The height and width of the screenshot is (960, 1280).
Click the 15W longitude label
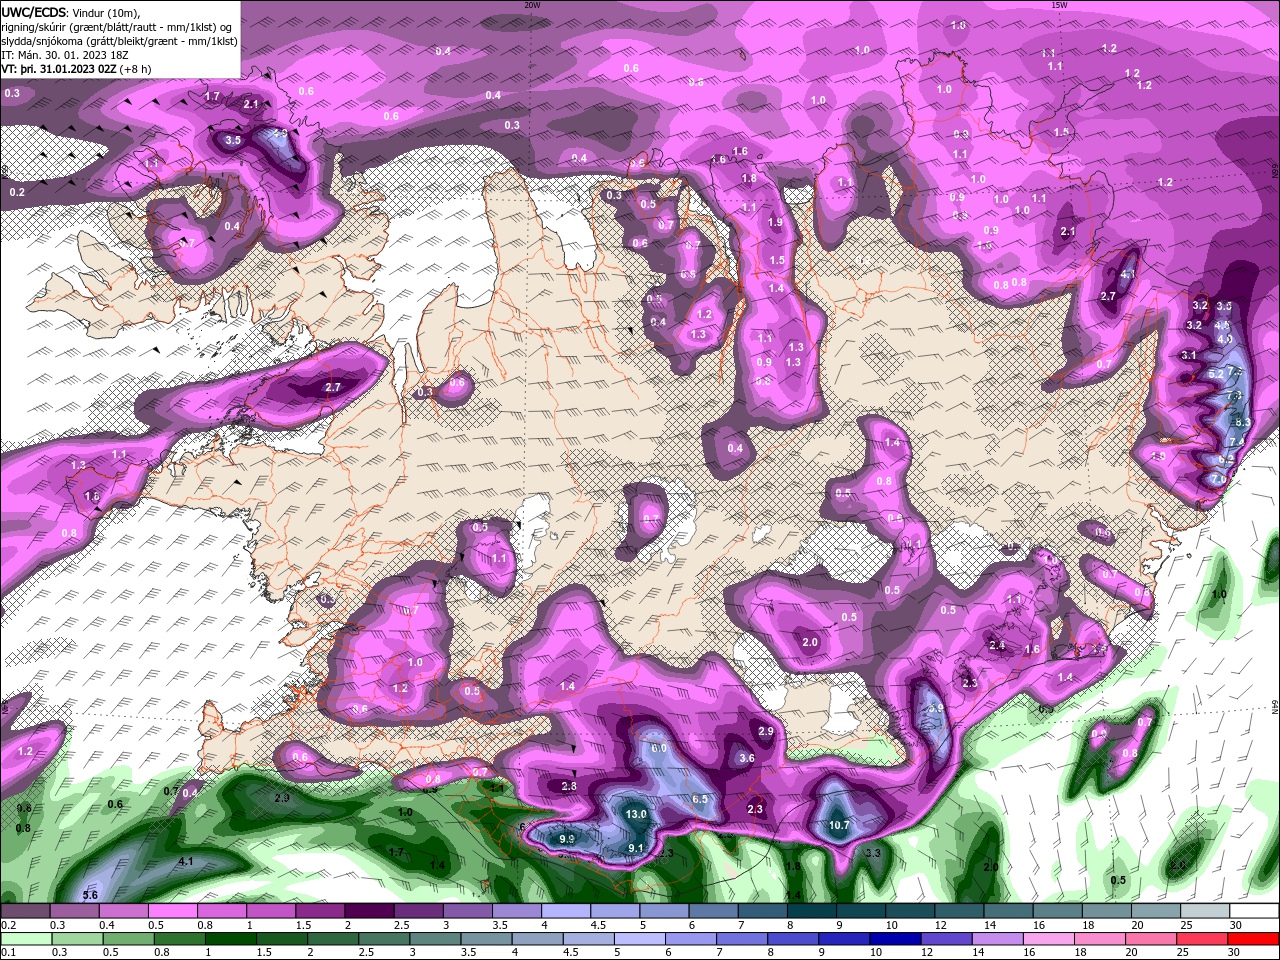1059,5
